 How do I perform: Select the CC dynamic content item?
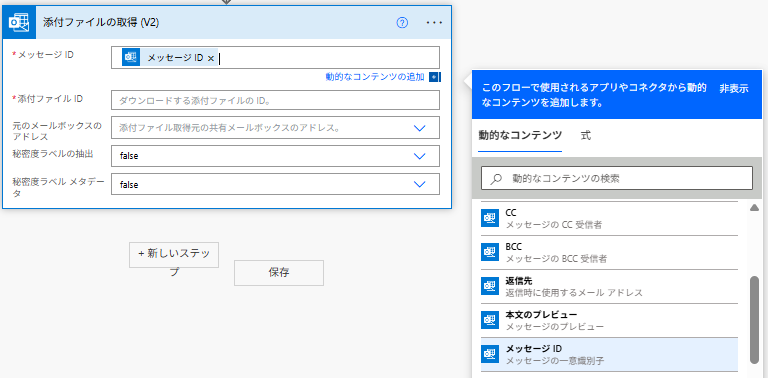[609, 218]
